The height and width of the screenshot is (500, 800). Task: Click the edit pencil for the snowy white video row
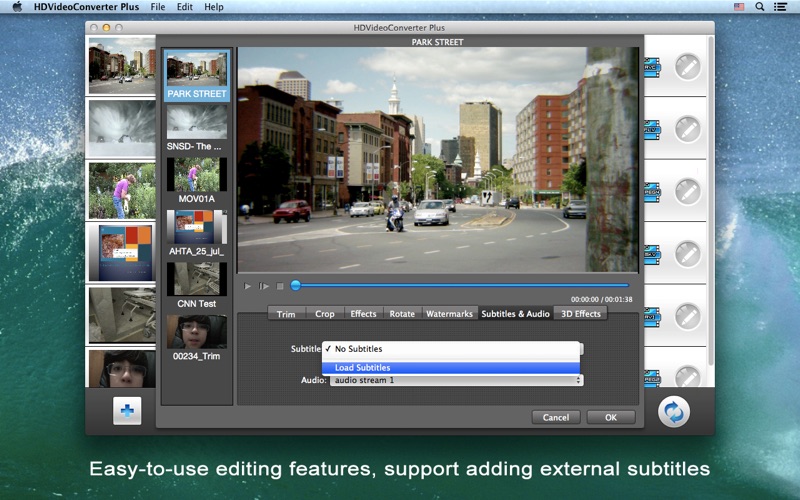pyautogui.click(x=688, y=130)
